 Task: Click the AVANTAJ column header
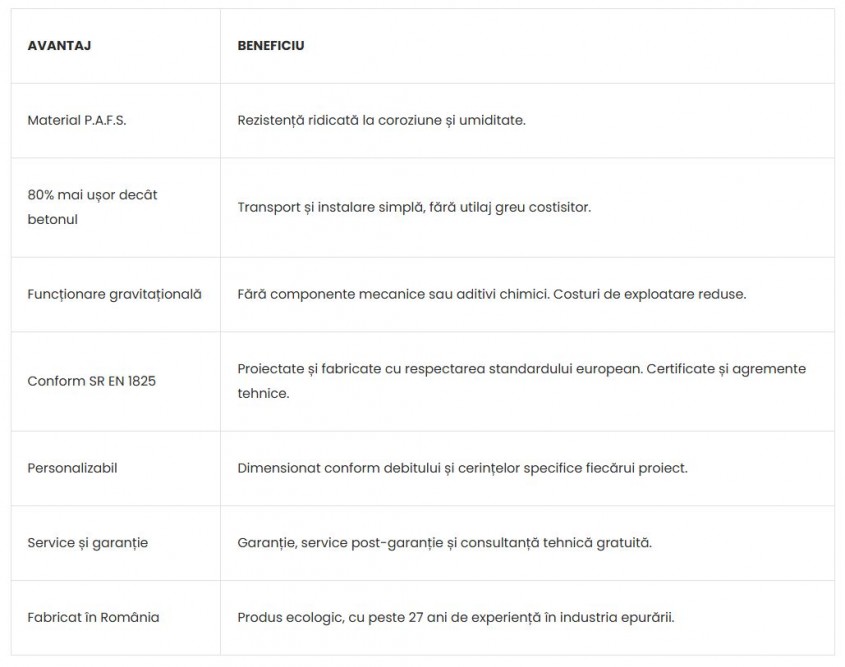click(59, 46)
